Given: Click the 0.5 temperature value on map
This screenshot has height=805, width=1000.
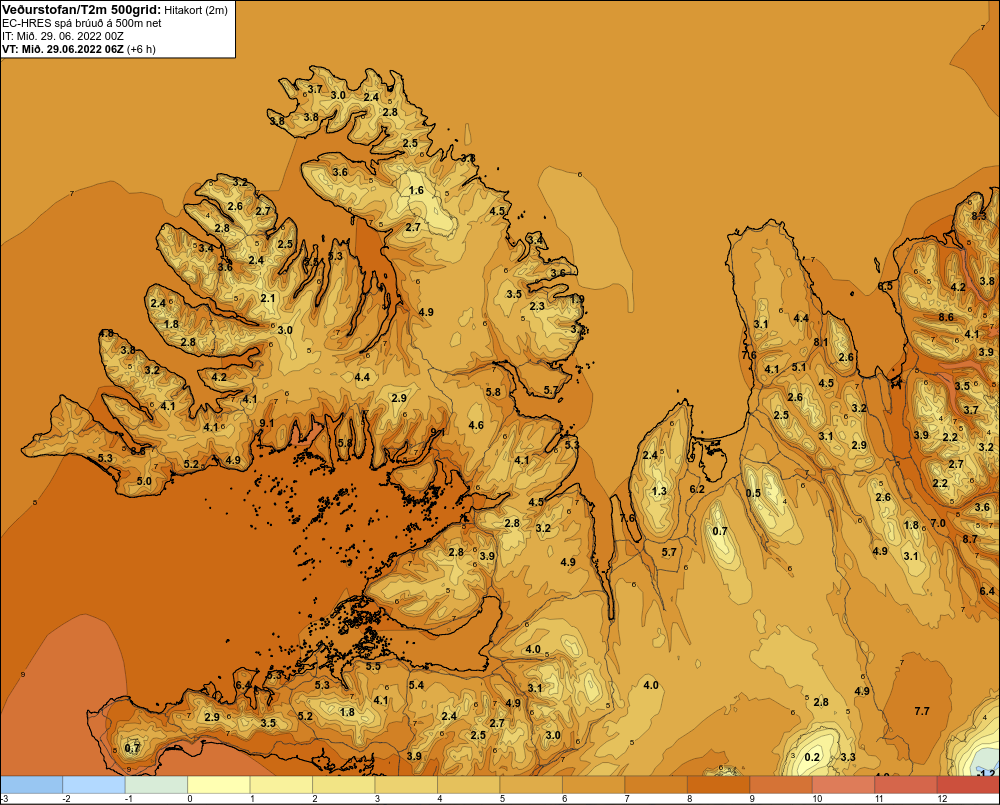Looking at the screenshot, I should point(753,493).
